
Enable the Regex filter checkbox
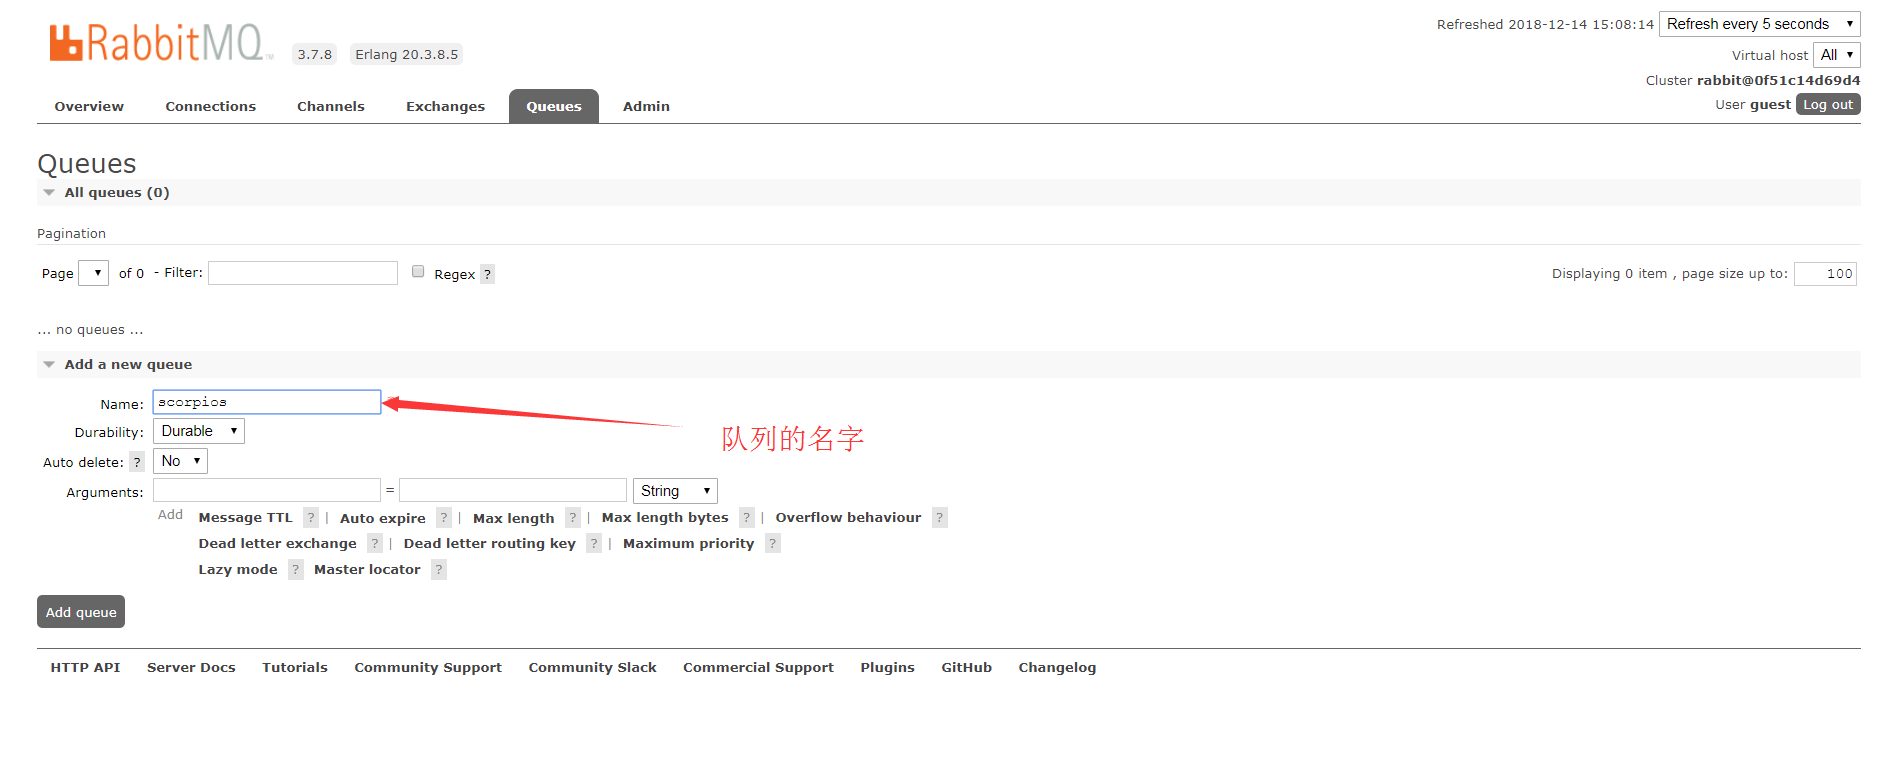coord(418,271)
